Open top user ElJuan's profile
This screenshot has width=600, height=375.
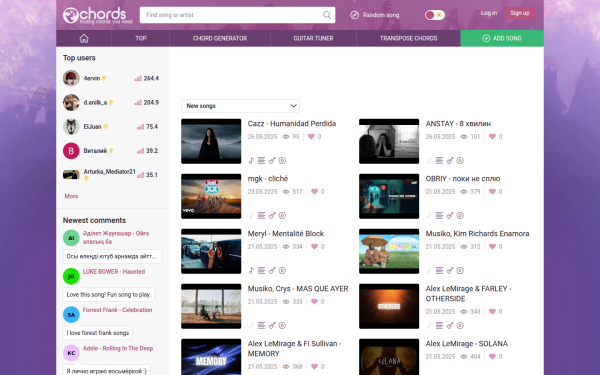(x=92, y=127)
